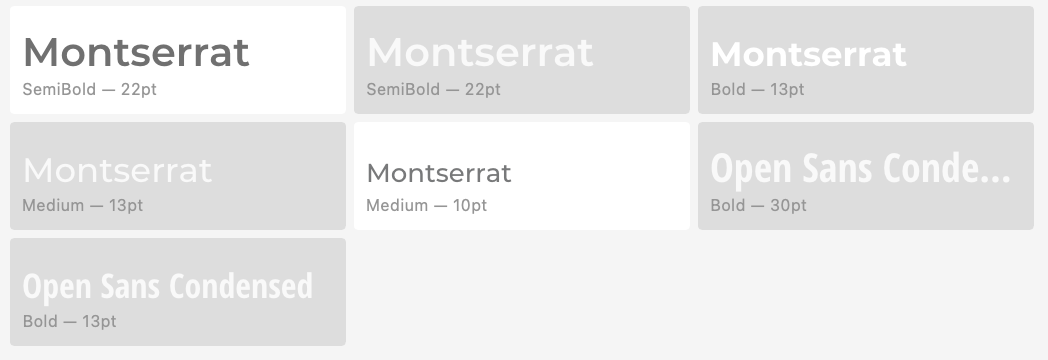The width and height of the screenshot is (1048, 360).
Task: Click the dark Montserrat preview text on the white SemiBold card
Action: (136, 53)
